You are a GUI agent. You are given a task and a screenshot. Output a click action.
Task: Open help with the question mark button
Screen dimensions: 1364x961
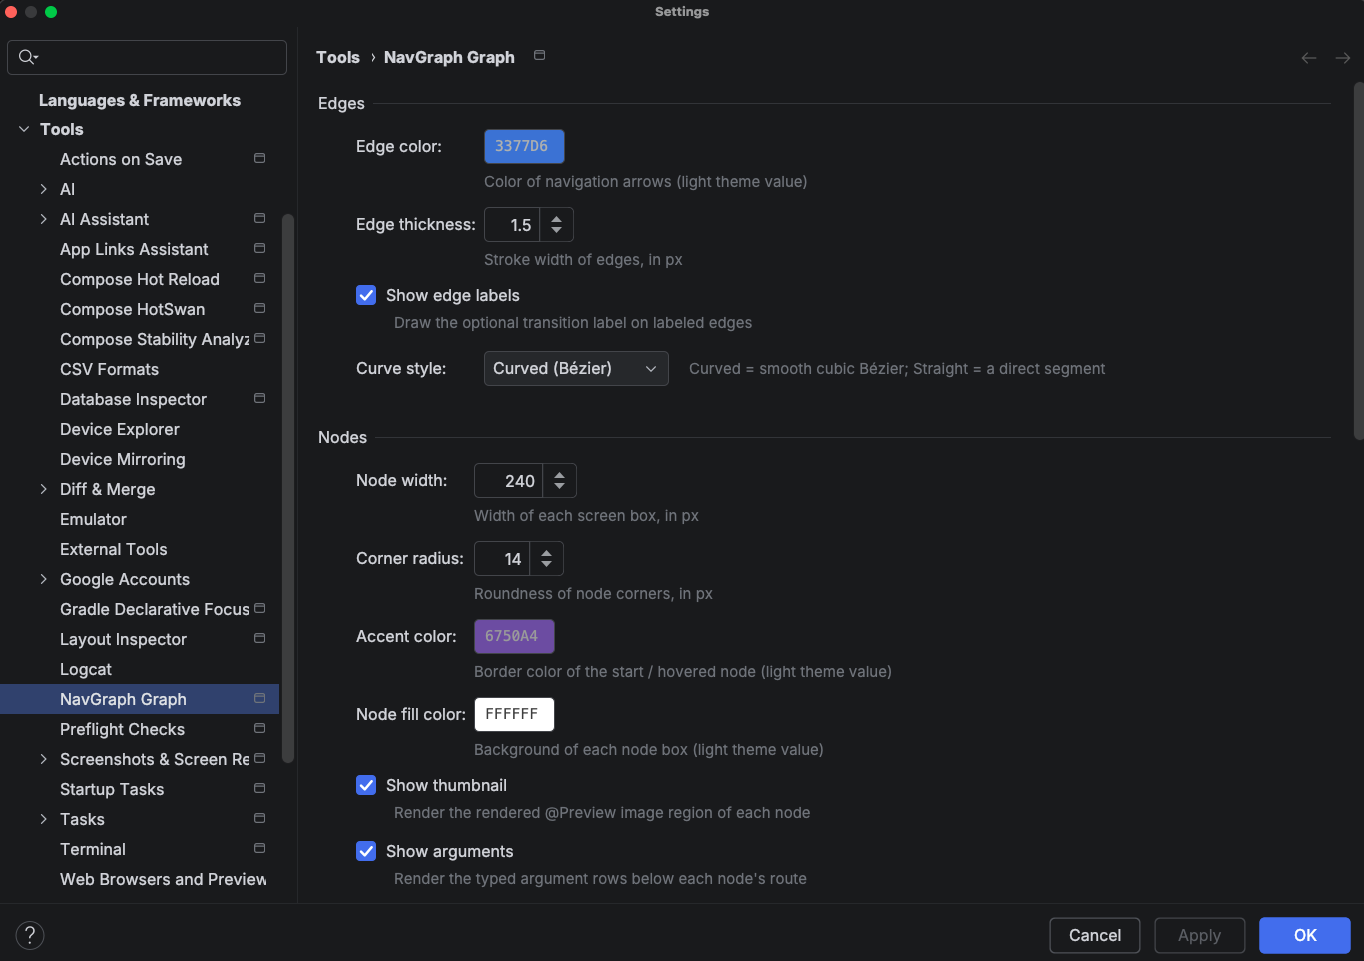coord(30,935)
